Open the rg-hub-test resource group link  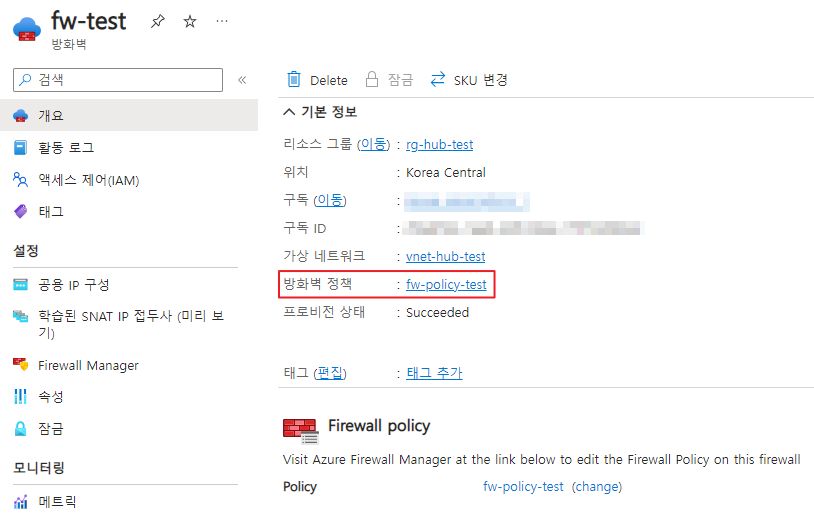[x=439, y=144]
